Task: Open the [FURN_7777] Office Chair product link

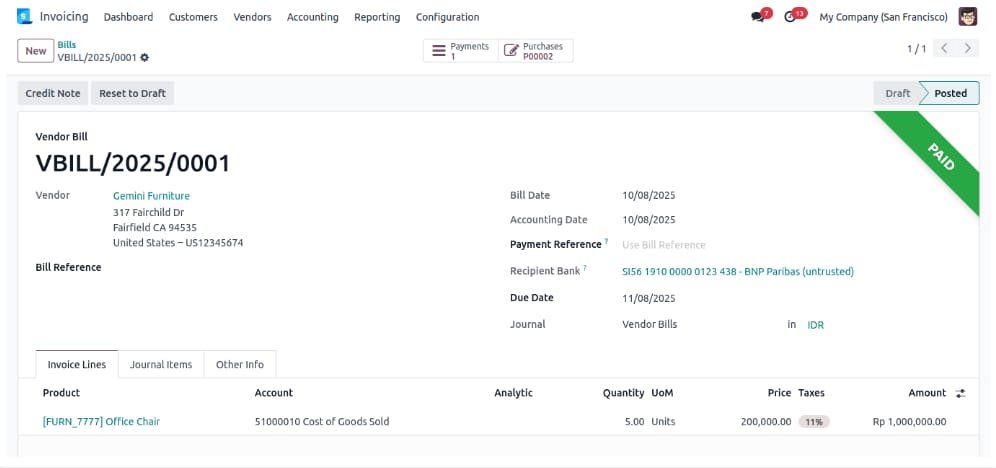Action: 101,422
